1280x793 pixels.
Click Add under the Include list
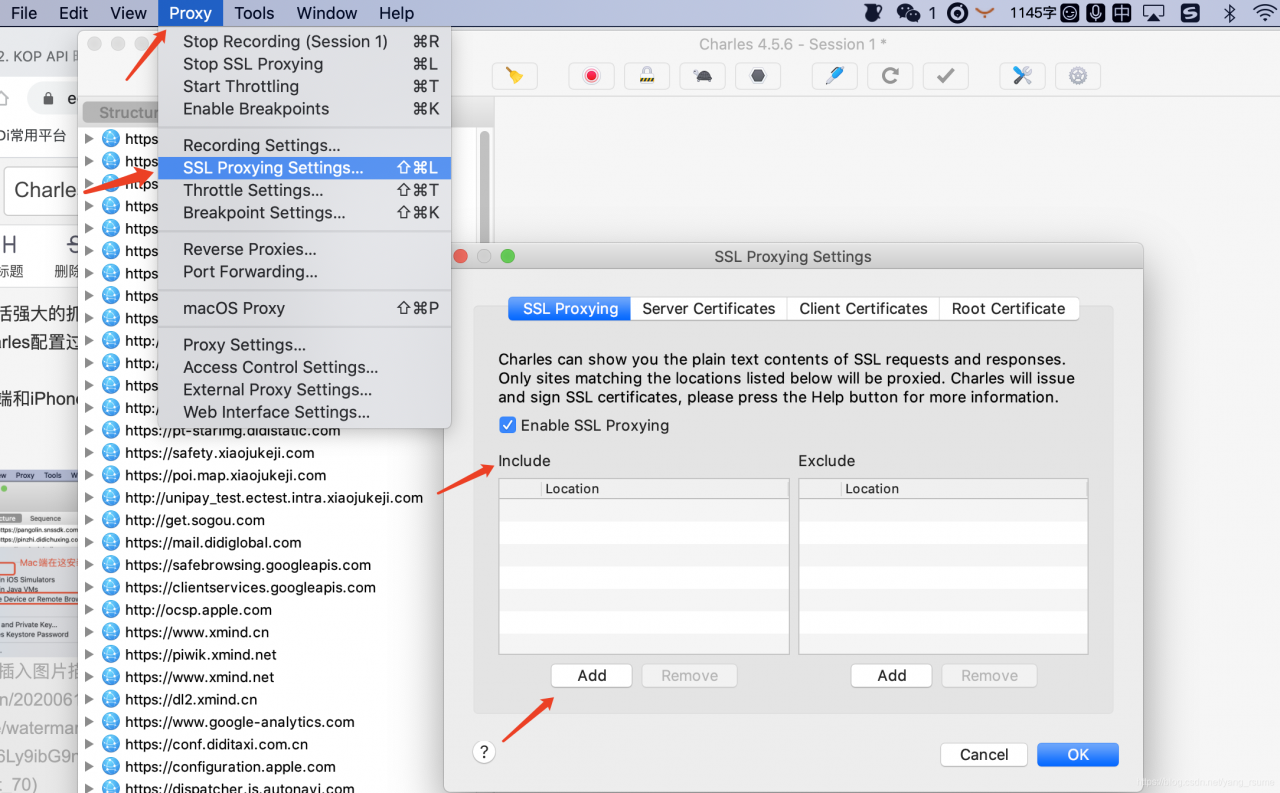592,676
